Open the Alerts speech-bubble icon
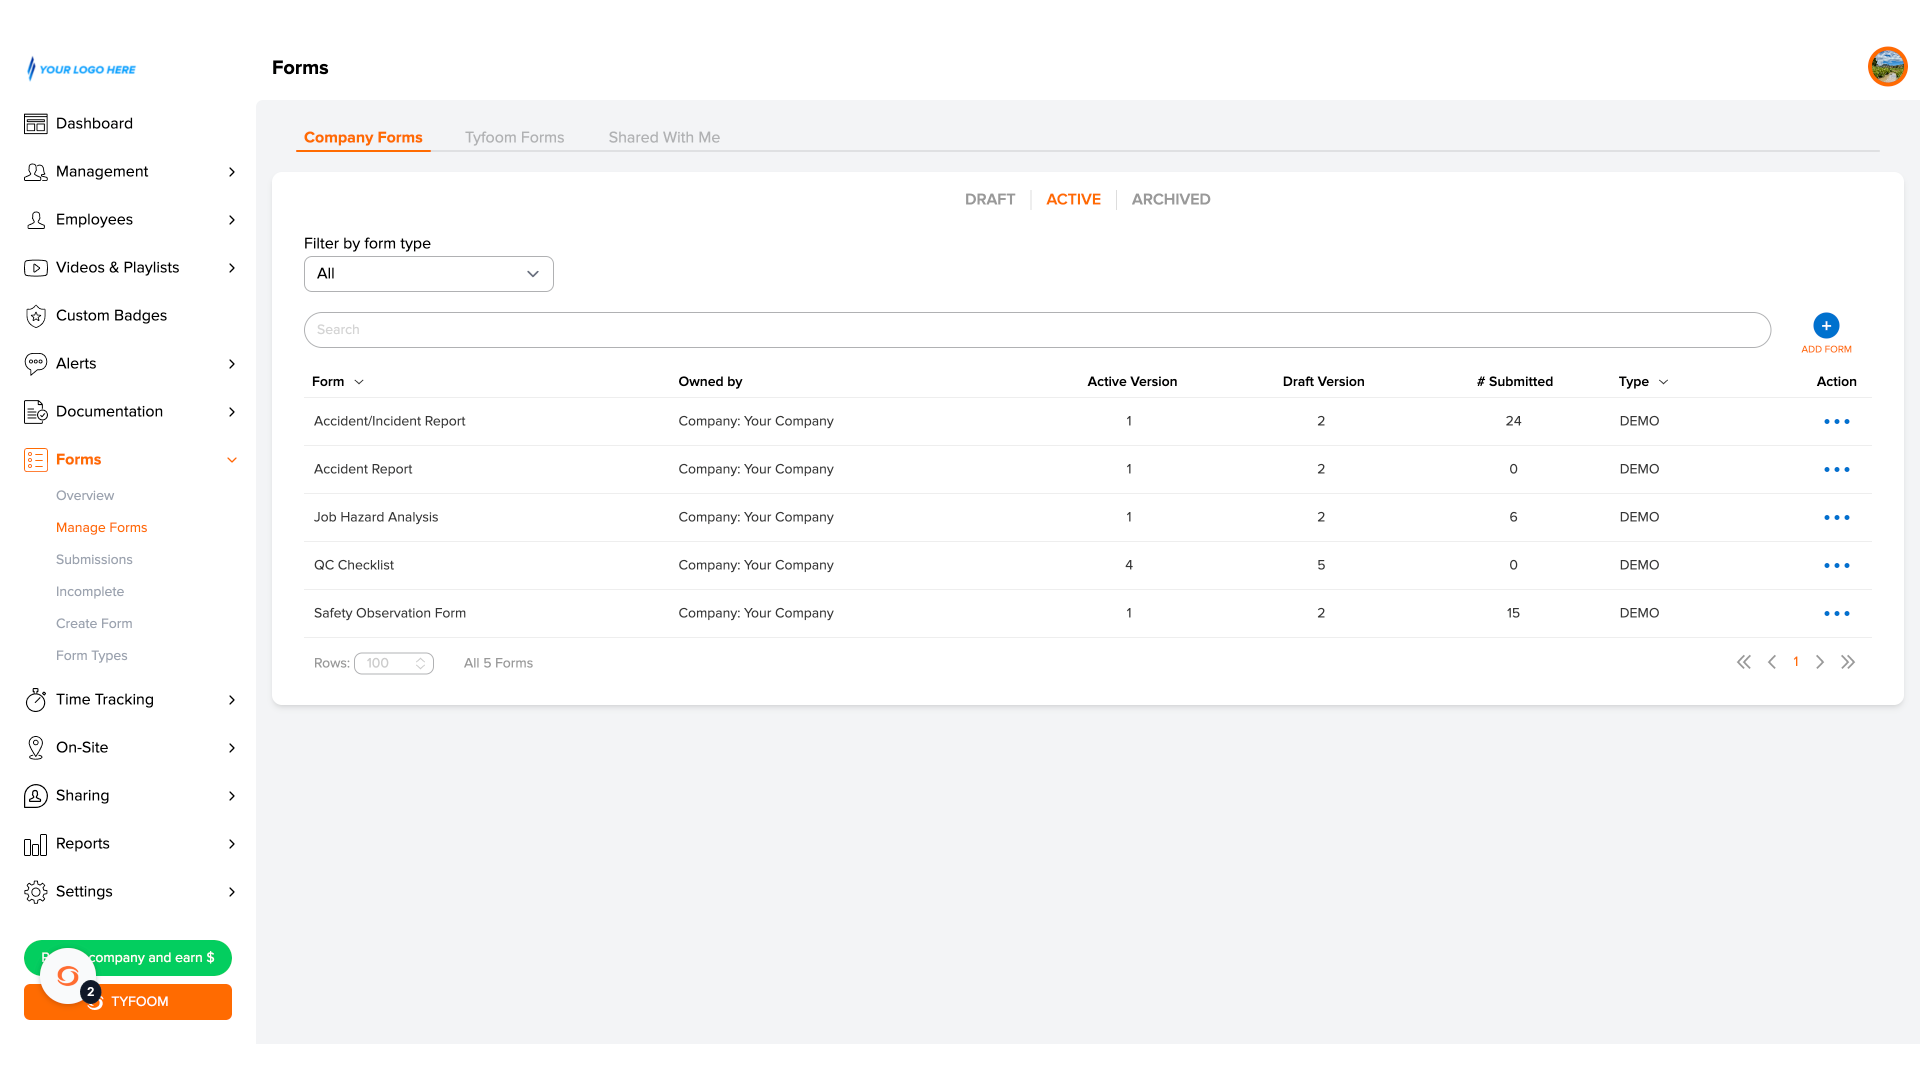 pos(36,363)
